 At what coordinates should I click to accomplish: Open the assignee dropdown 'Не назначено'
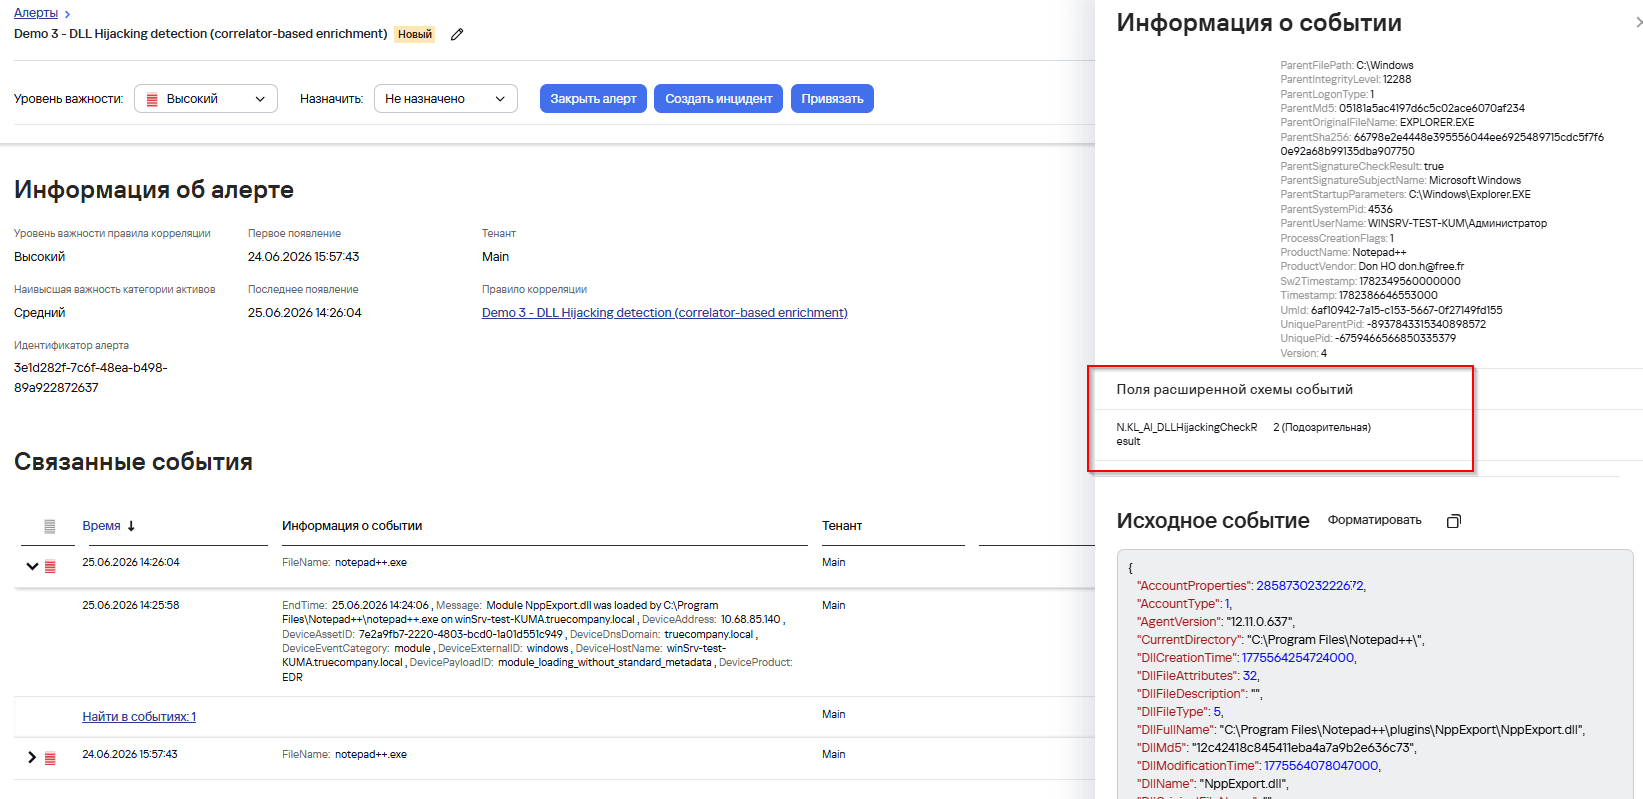(x=446, y=99)
